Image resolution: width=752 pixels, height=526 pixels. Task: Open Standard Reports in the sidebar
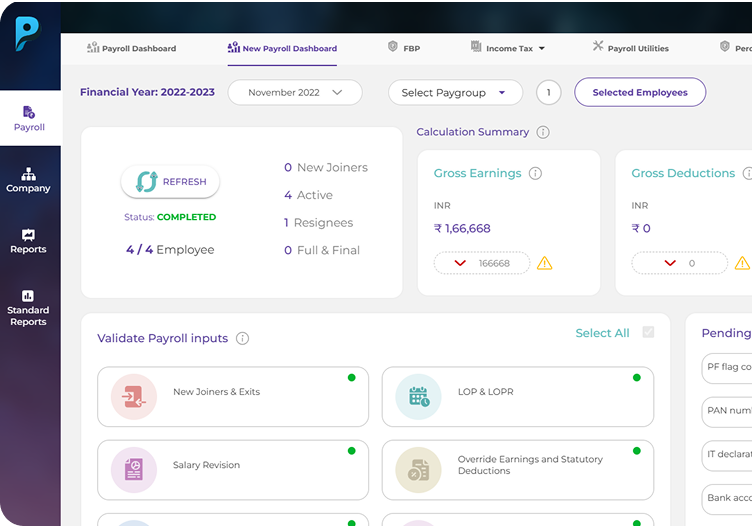coord(28,308)
